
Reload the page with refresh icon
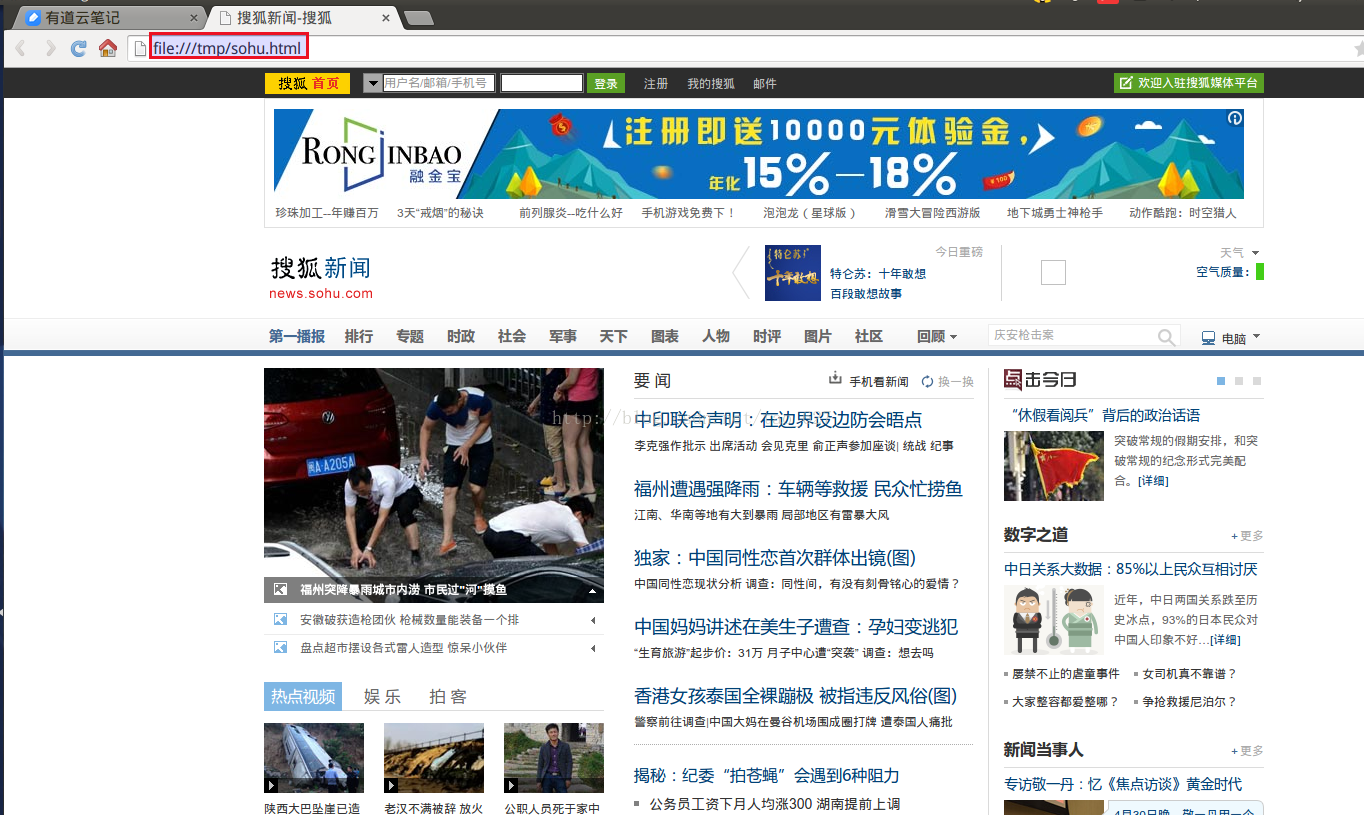pos(78,48)
